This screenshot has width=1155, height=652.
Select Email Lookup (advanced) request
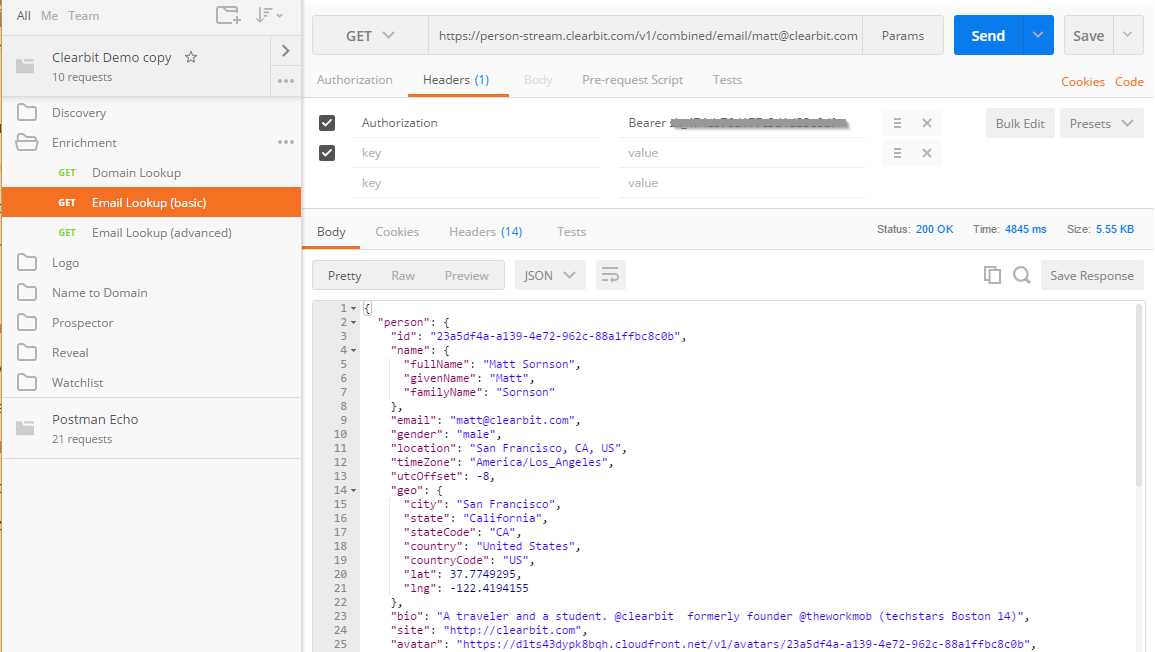coord(152,233)
